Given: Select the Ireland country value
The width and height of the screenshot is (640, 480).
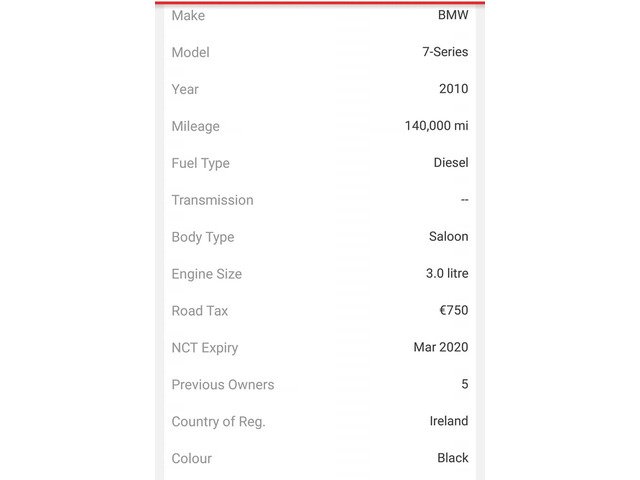Looking at the screenshot, I should coord(449,421).
